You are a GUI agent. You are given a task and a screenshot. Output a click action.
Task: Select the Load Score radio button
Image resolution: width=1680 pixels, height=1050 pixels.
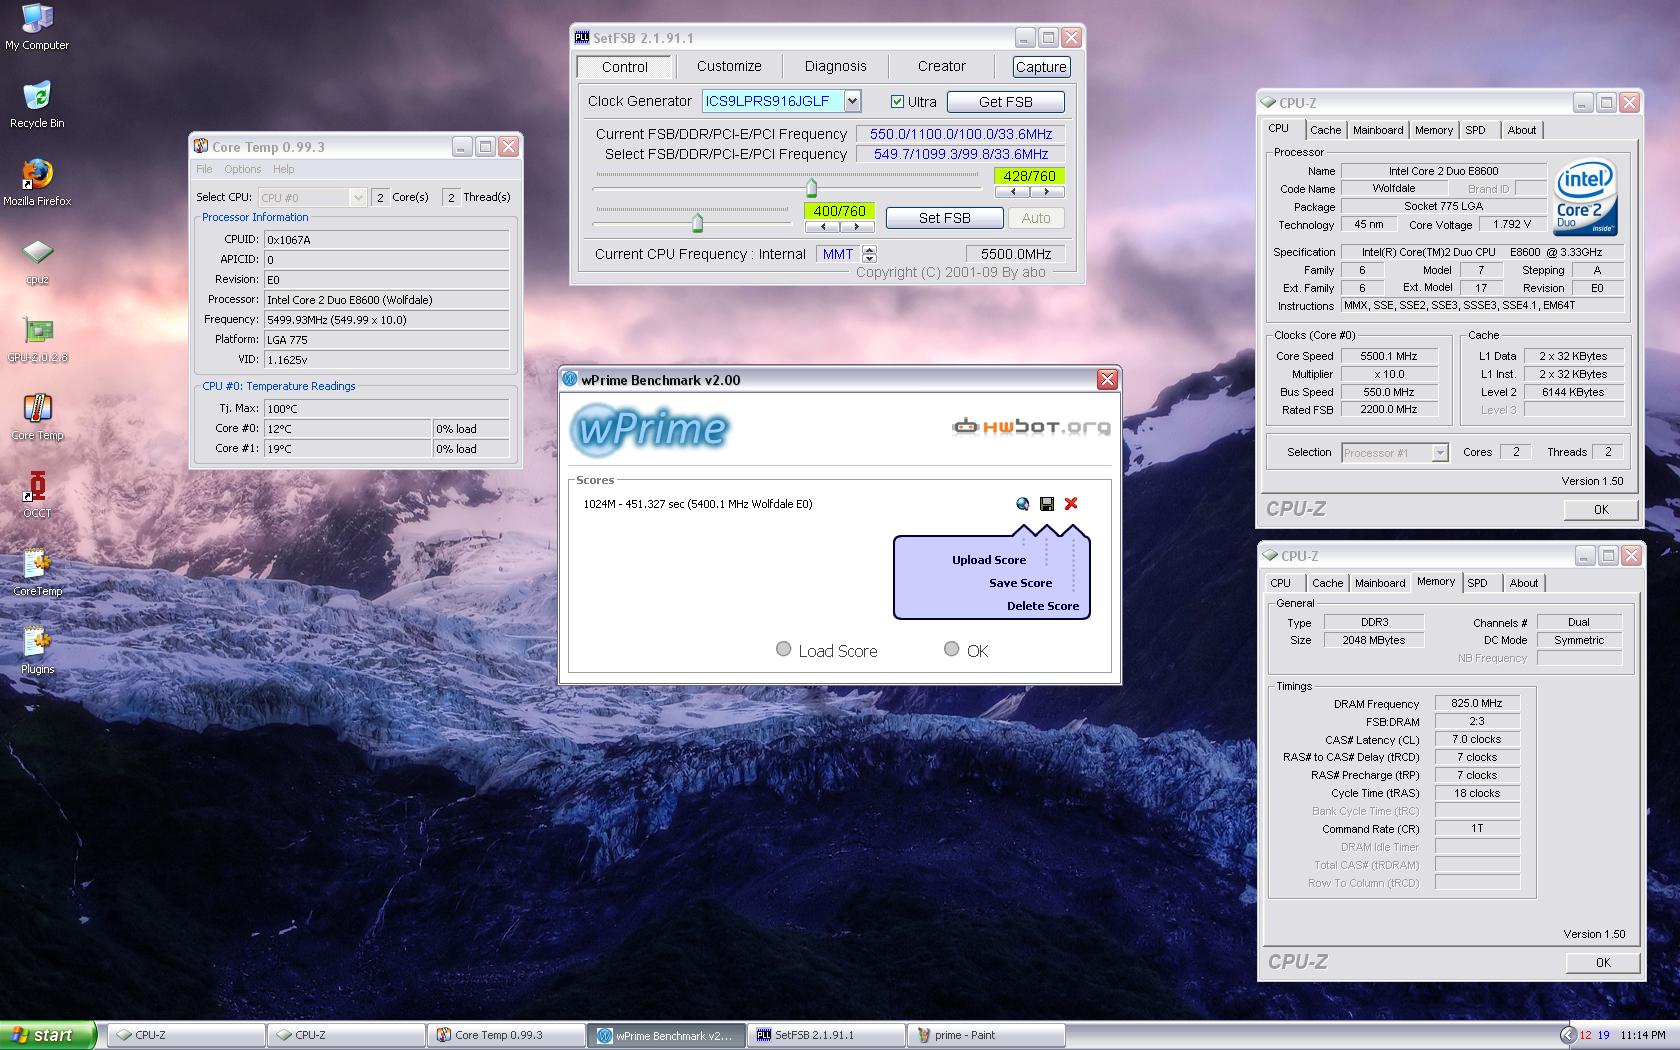click(x=784, y=649)
